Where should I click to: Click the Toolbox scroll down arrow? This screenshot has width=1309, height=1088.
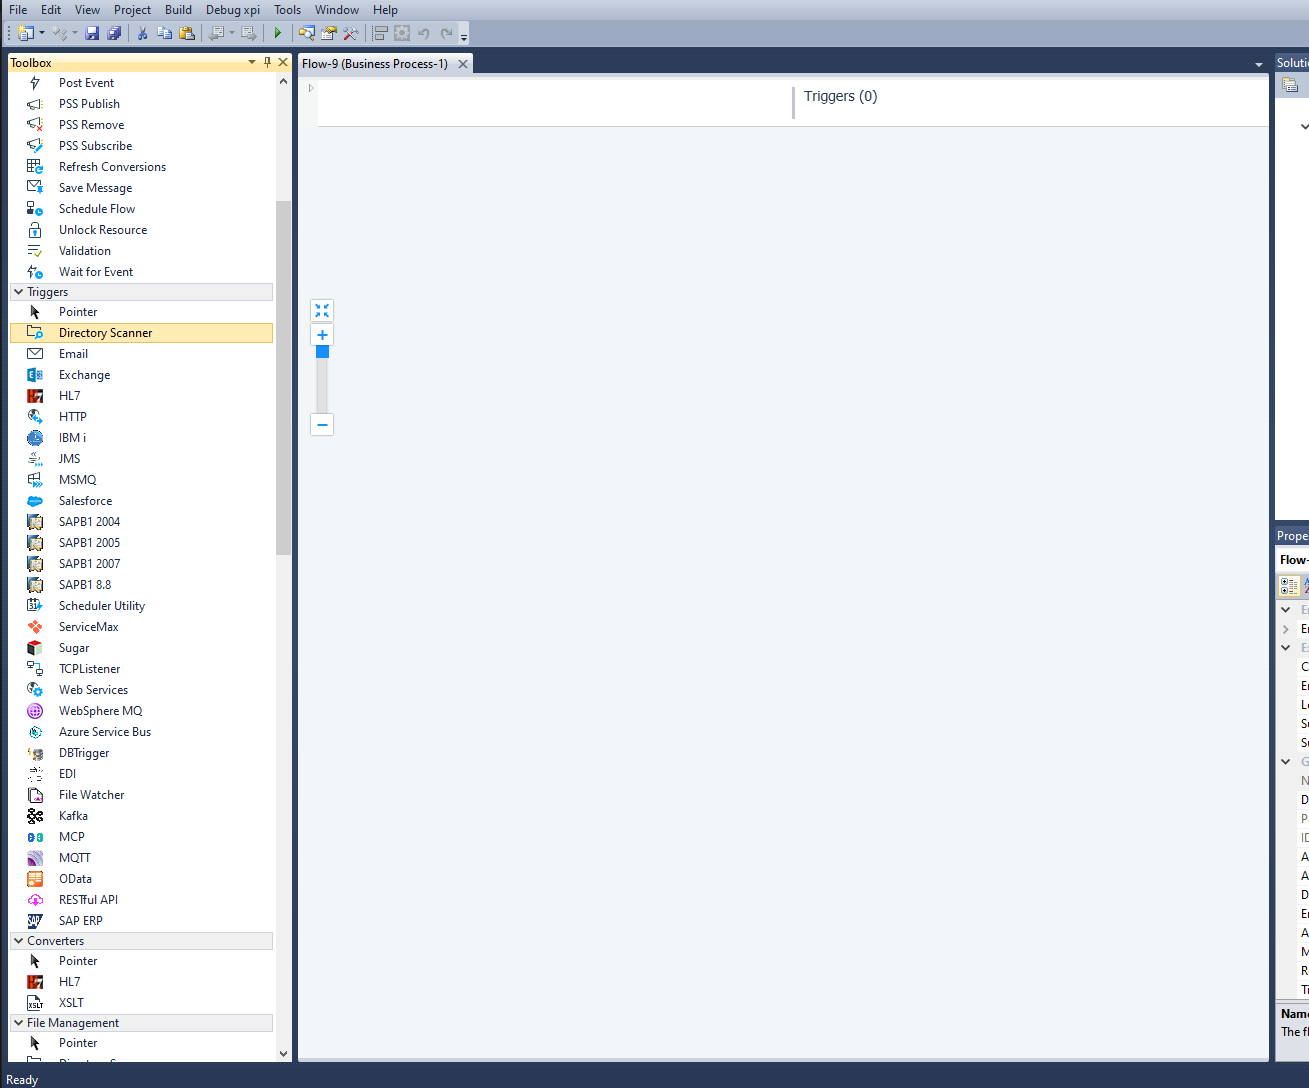tap(283, 1053)
